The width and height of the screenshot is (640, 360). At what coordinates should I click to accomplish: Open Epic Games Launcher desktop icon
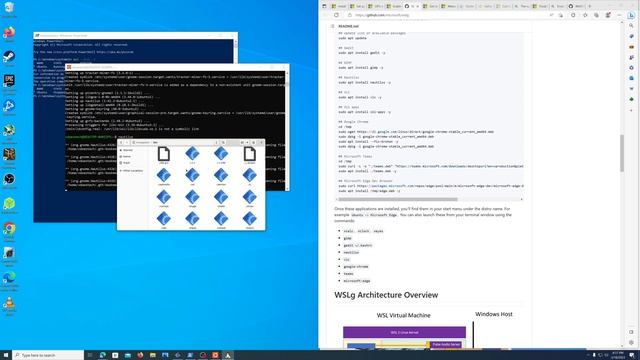[x=9, y=82]
